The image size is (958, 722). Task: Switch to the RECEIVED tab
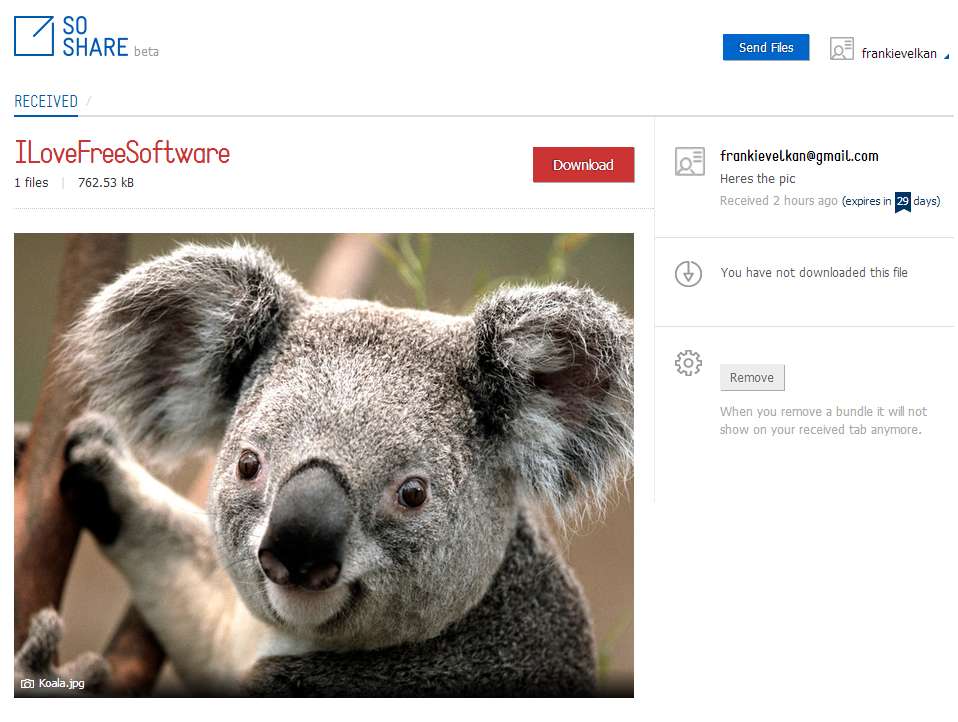coord(46,101)
